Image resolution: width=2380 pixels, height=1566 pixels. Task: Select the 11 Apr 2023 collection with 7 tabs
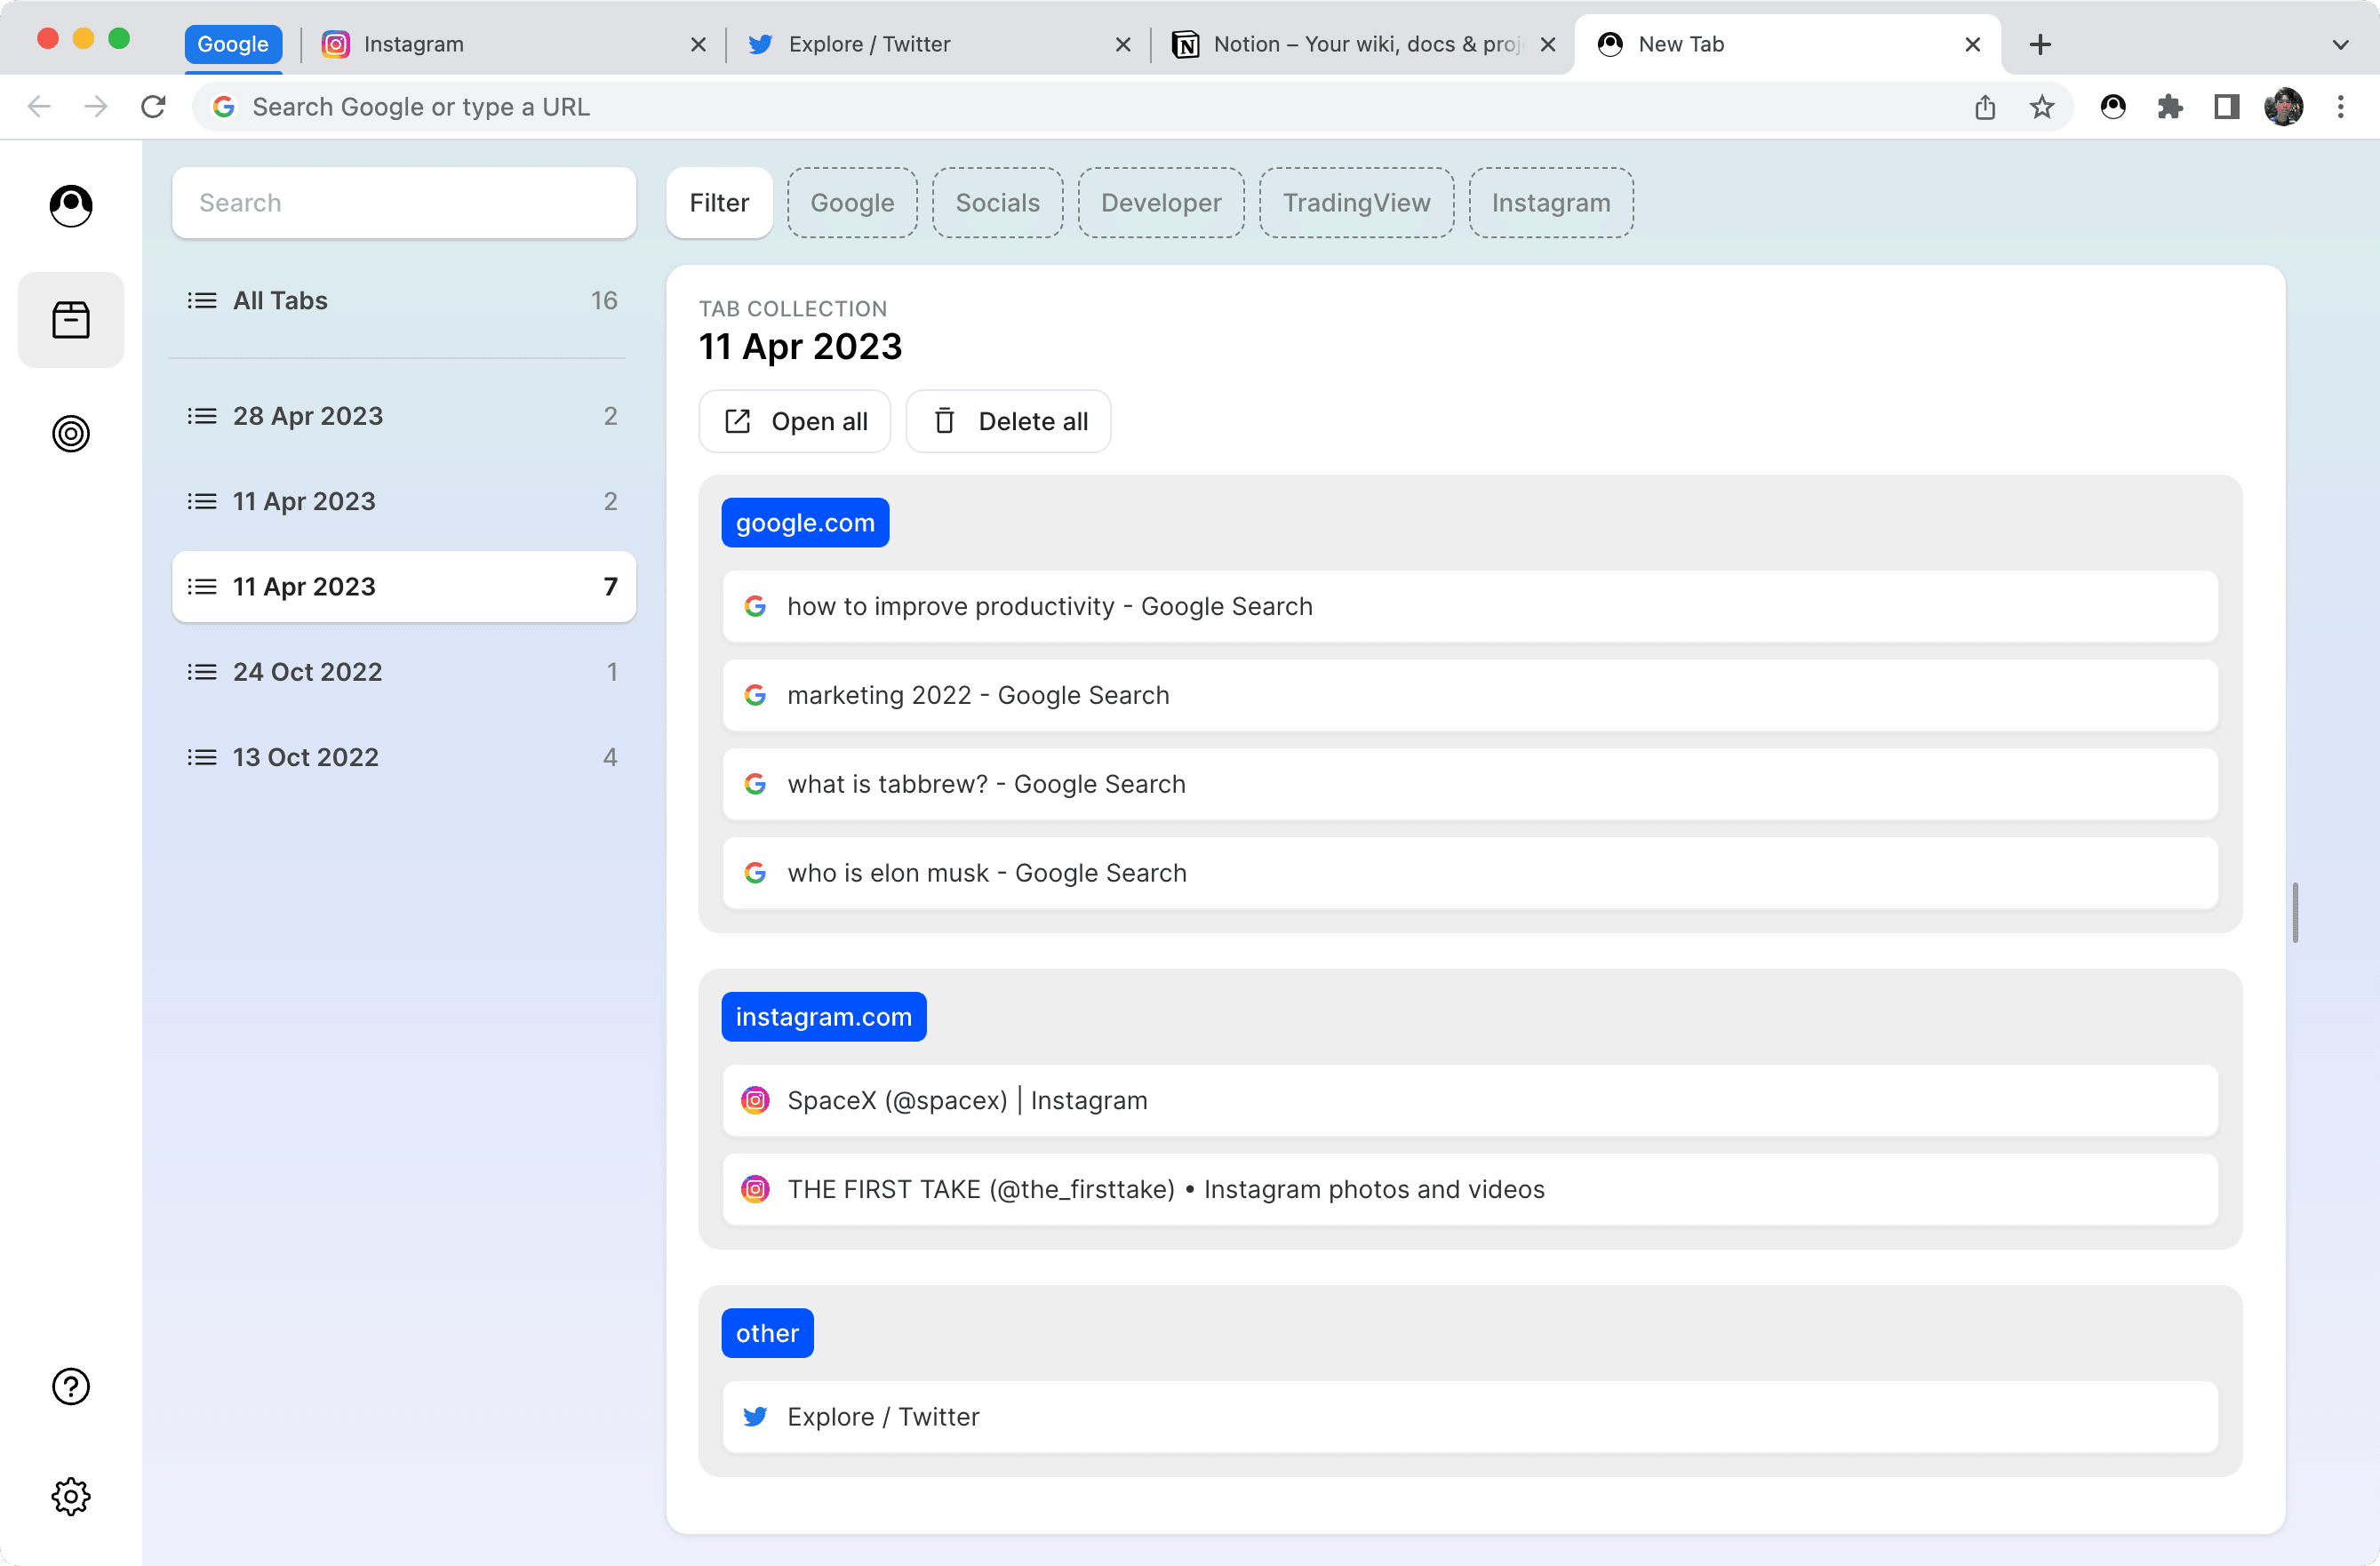click(x=404, y=587)
